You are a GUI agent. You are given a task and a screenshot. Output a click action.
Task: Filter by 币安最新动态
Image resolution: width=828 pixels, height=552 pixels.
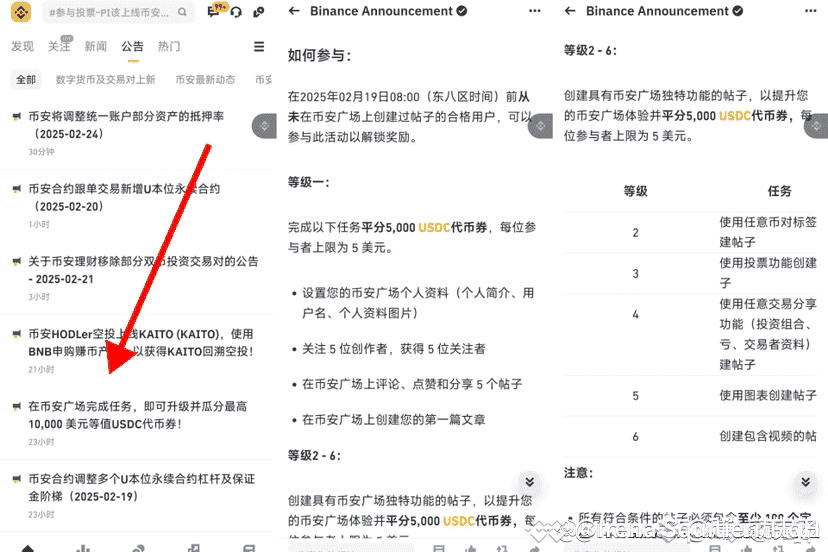[x=205, y=80]
